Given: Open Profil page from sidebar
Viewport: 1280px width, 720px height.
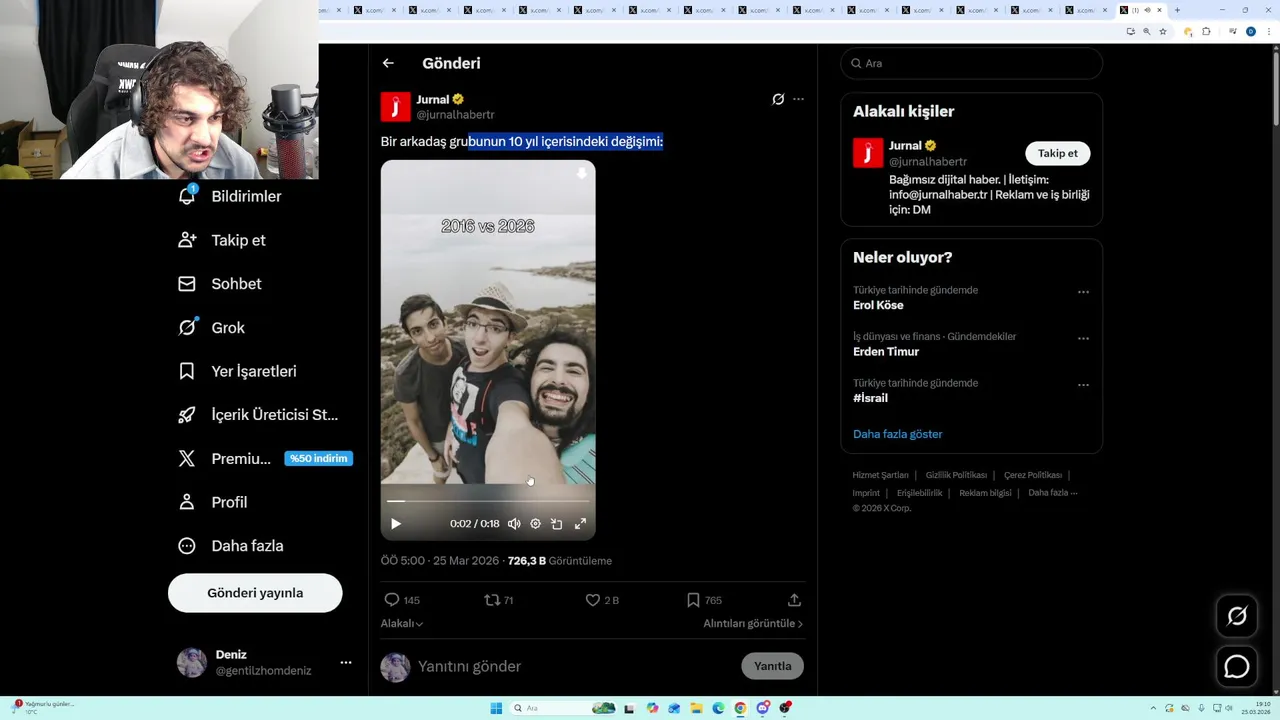Looking at the screenshot, I should point(212,502).
